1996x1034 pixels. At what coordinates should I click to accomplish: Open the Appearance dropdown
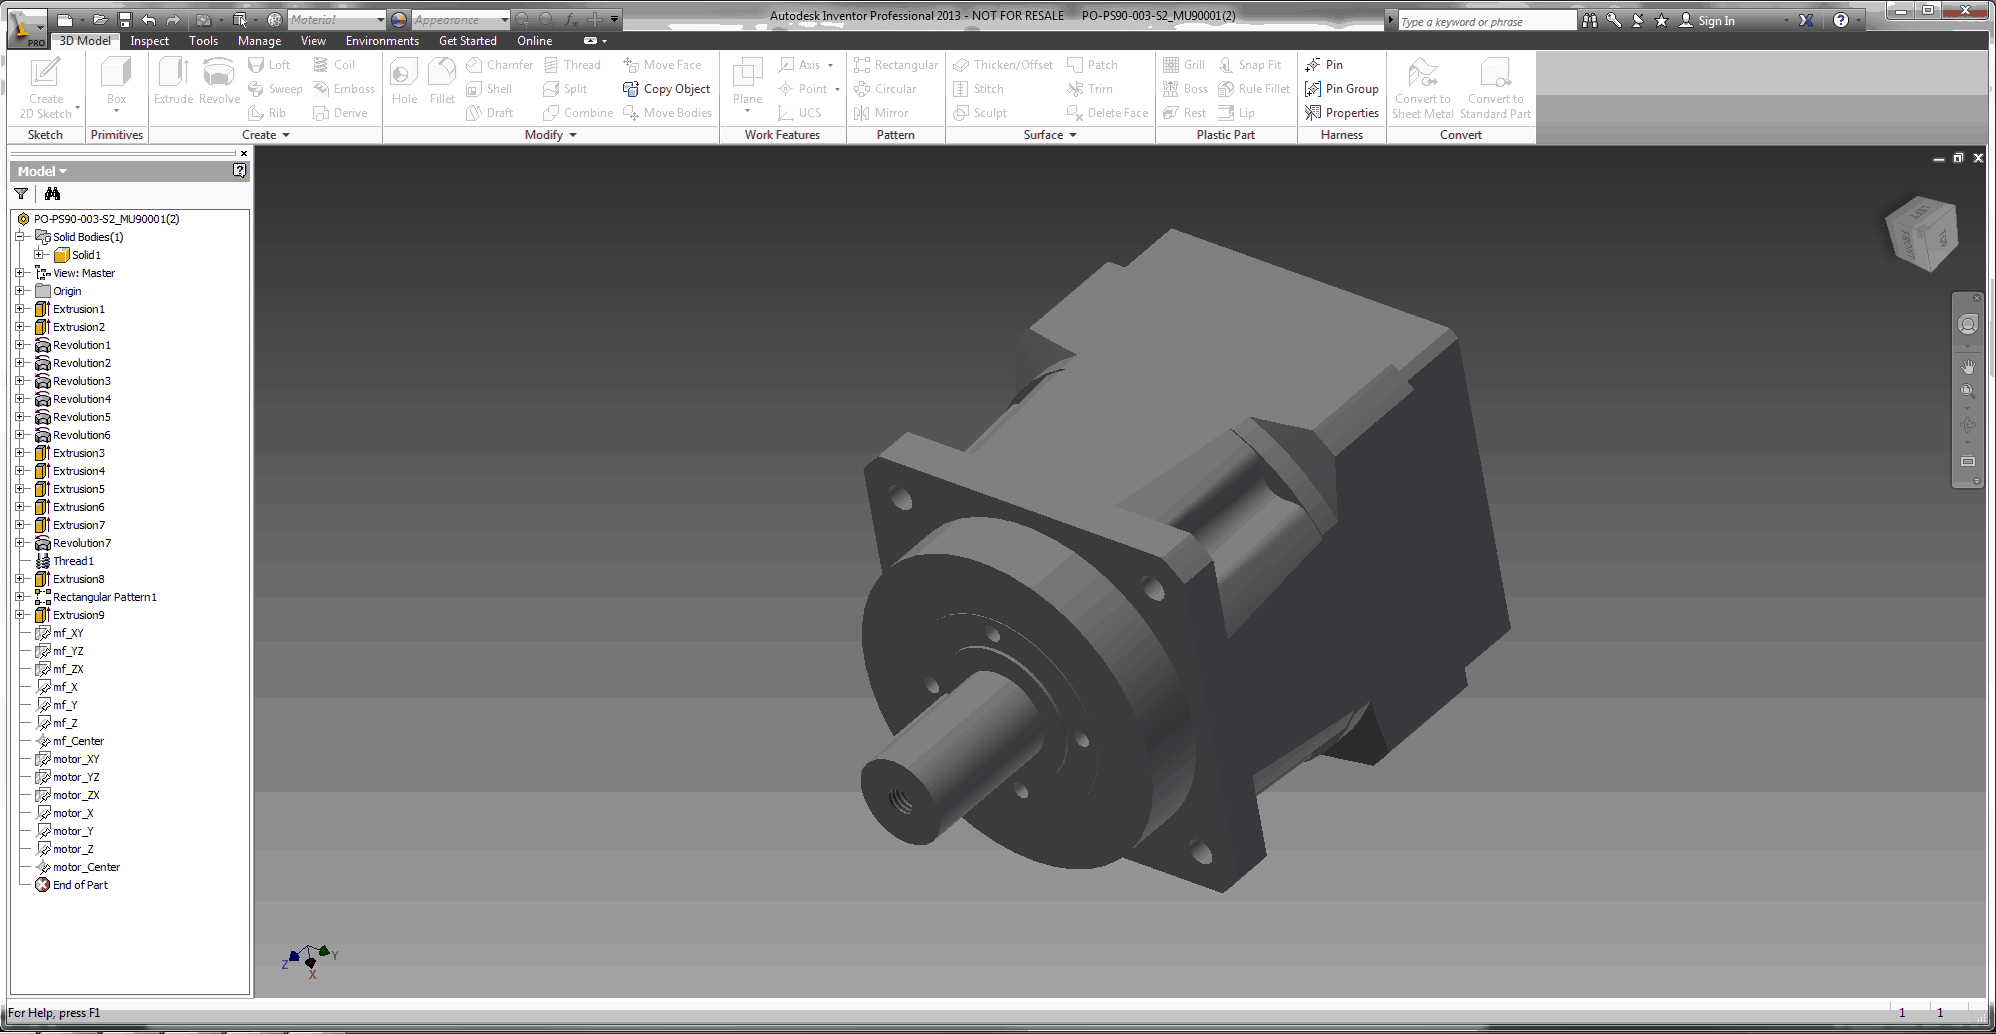(504, 20)
